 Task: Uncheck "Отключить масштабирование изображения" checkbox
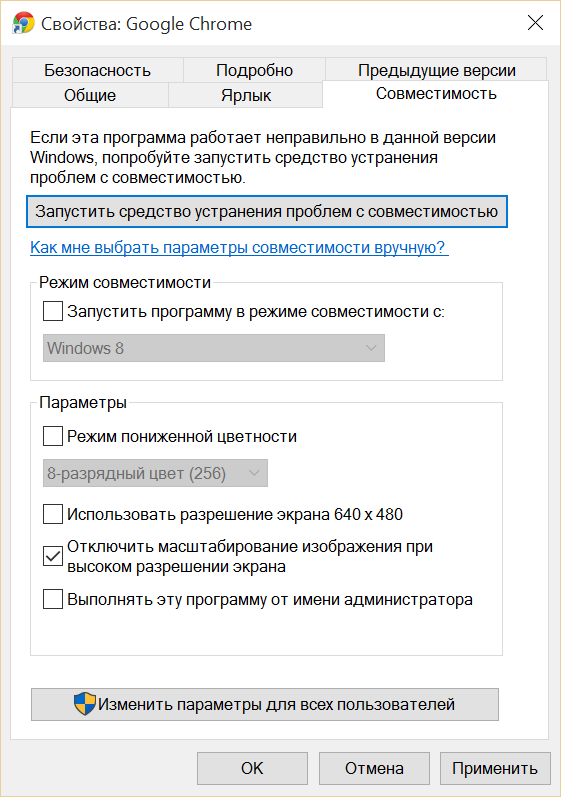click(53, 556)
